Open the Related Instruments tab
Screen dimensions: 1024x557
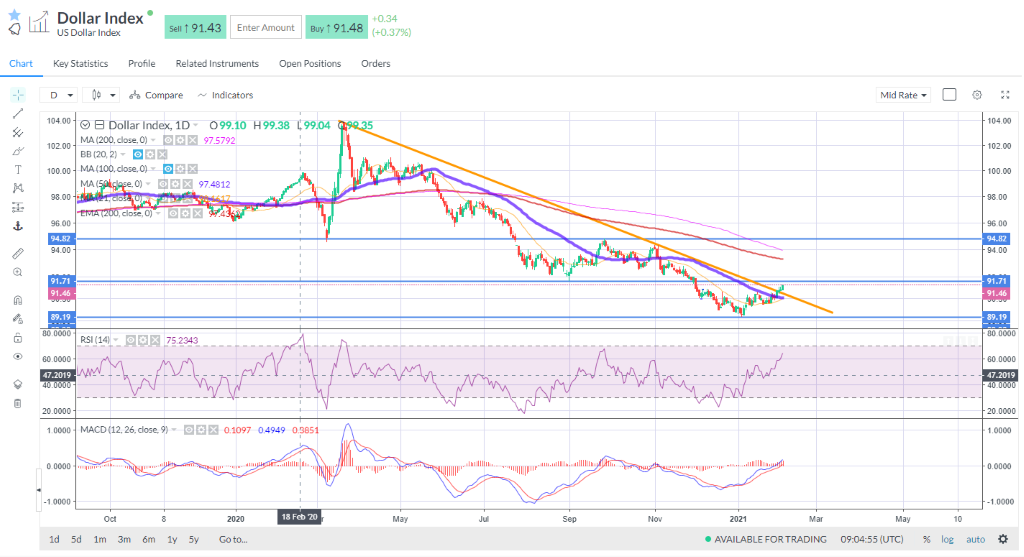tap(217, 64)
